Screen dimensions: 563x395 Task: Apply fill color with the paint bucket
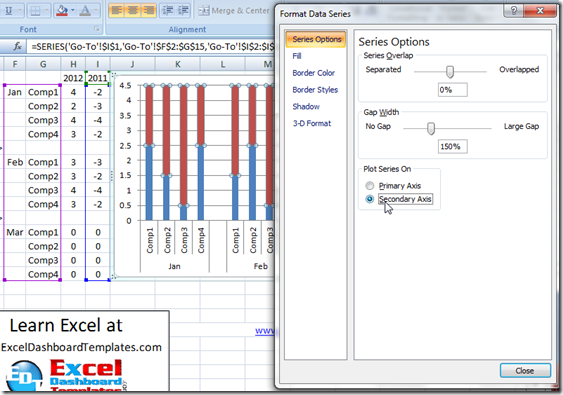tap(62, 11)
